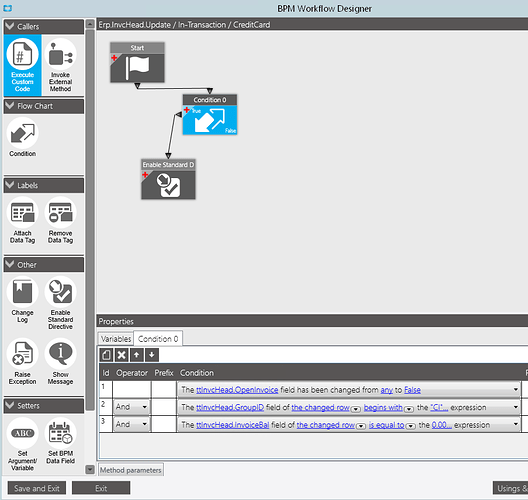Pick the Set BPM Data Field icon

pyautogui.click(x=60, y=441)
